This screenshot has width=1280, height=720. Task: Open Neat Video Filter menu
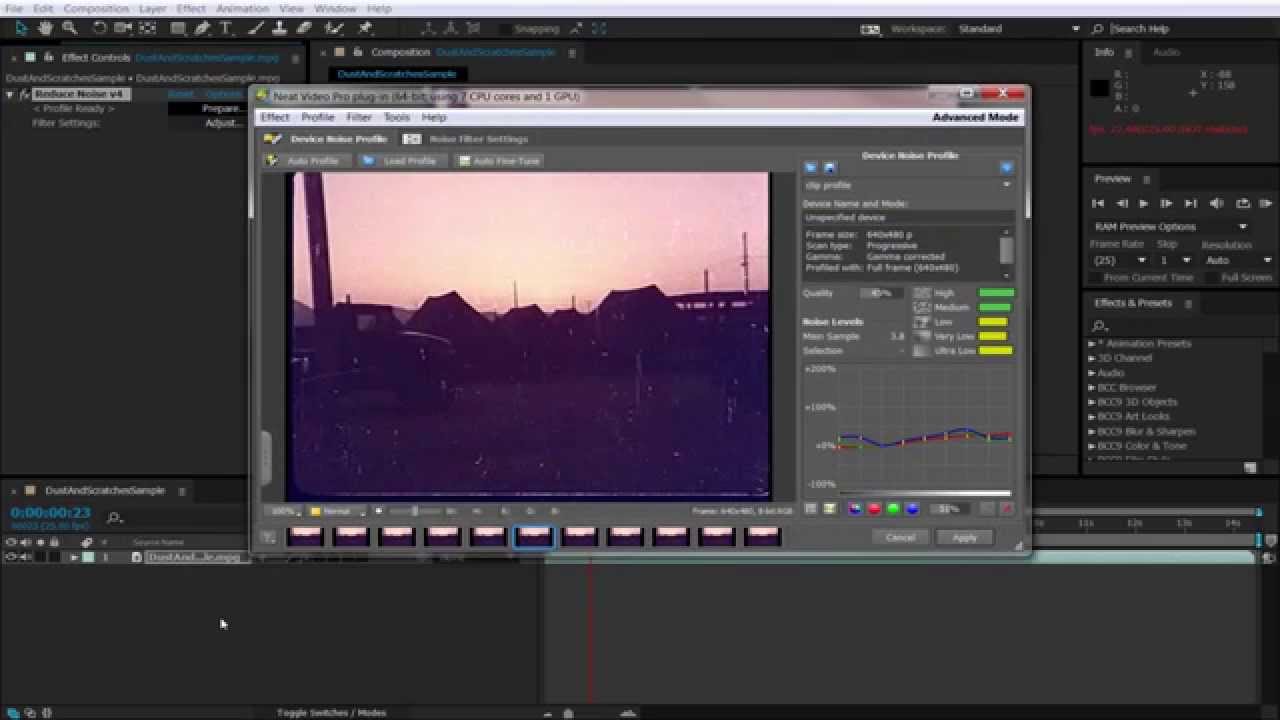click(359, 117)
